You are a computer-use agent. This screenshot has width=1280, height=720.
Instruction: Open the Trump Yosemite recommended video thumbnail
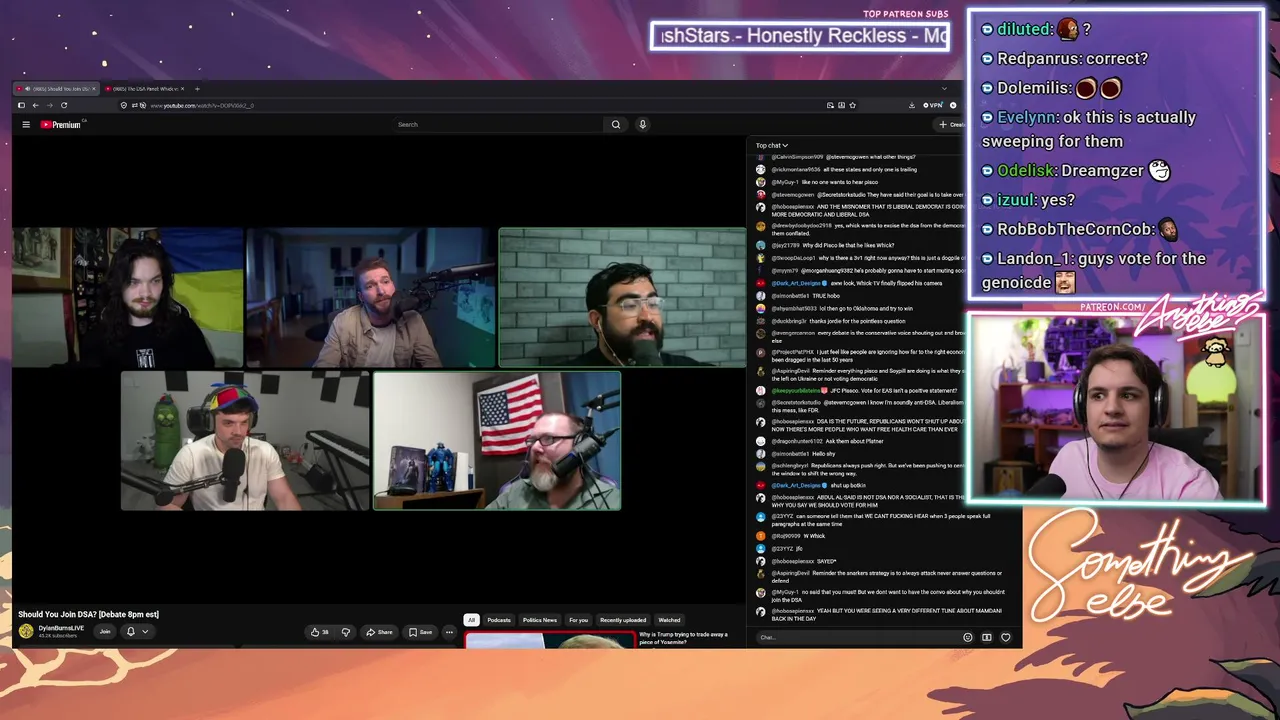tap(549, 640)
